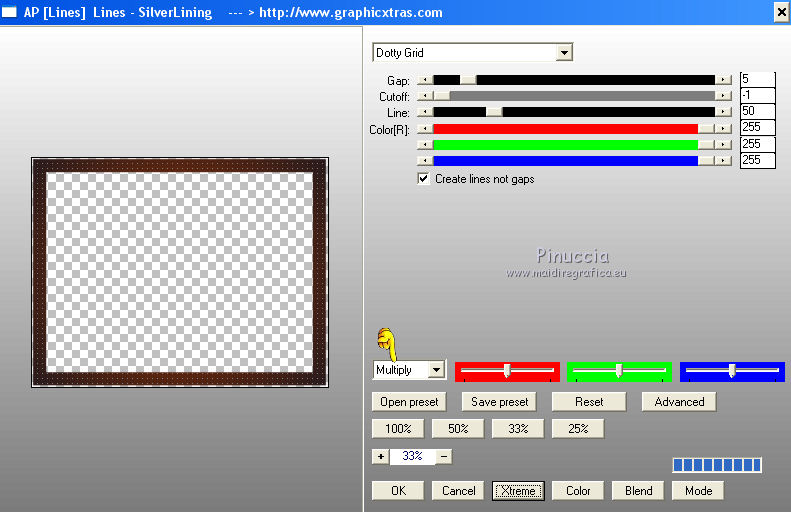The height and width of the screenshot is (512, 791).
Task: Click the Cutoff value field showing -1
Action: [757, 95]
